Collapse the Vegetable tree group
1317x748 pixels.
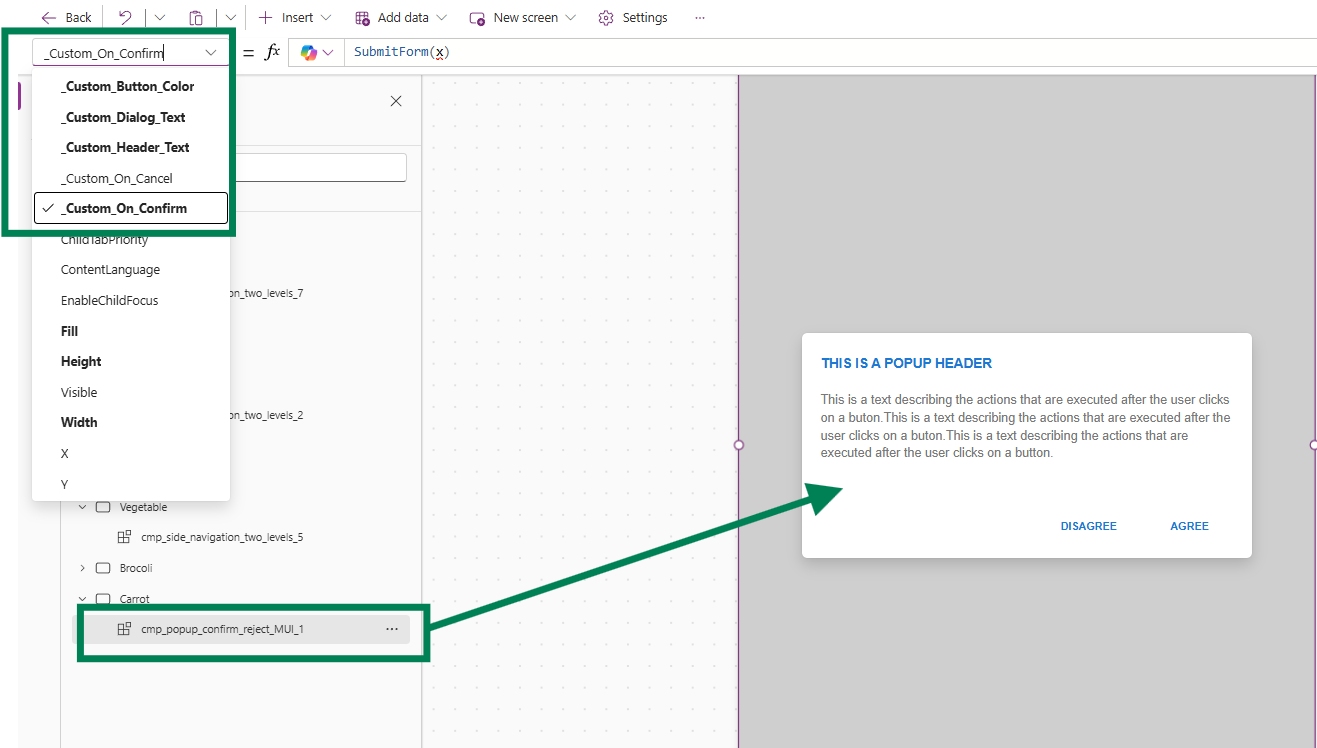82,507
